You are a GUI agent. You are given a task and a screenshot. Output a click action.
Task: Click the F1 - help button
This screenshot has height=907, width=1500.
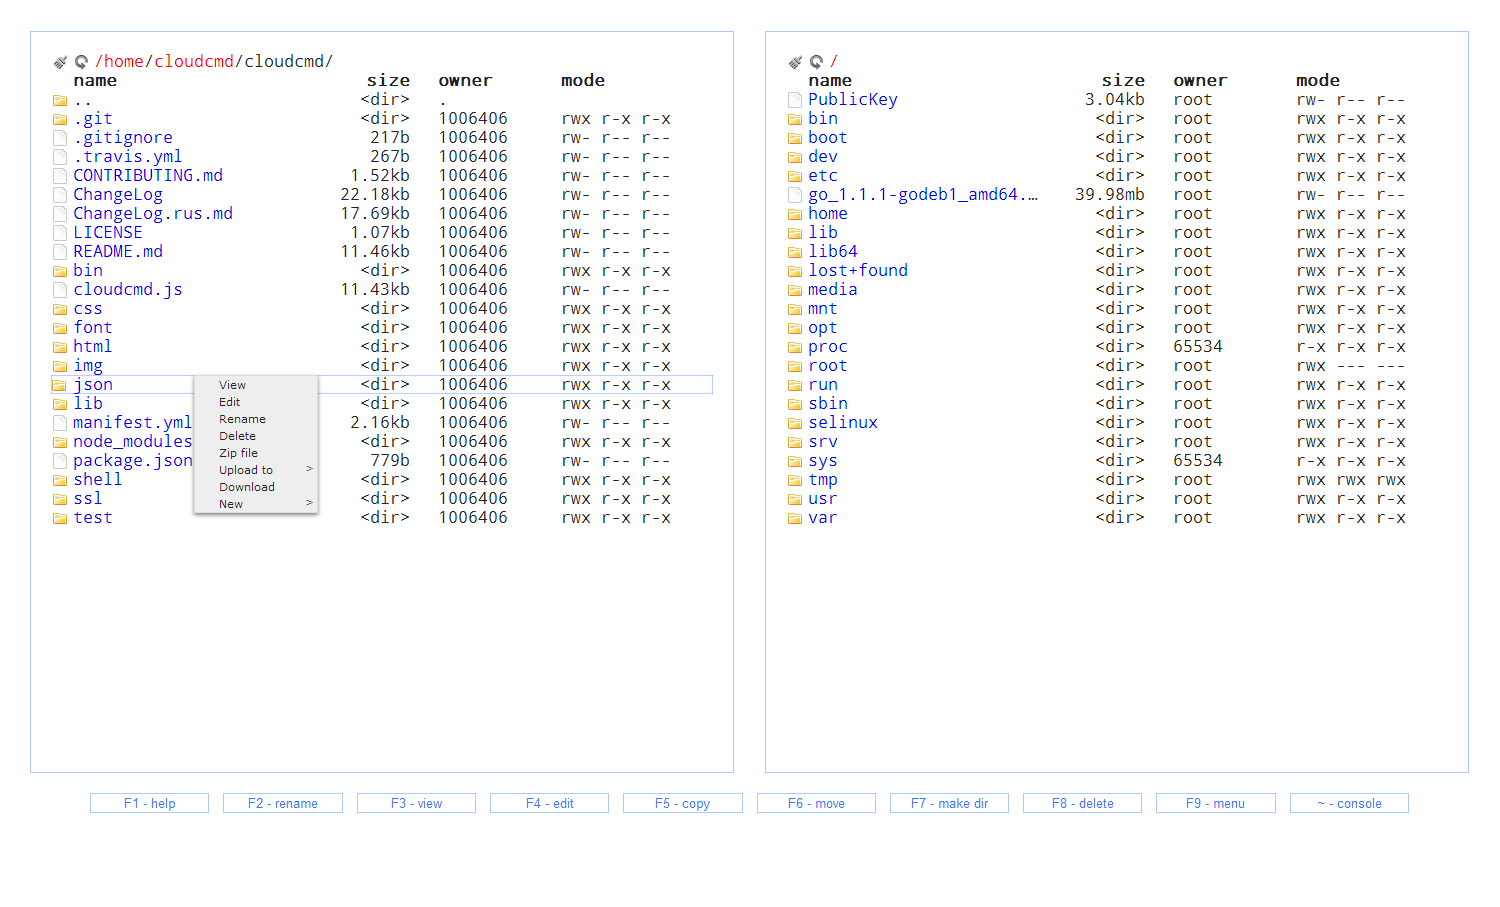coord(149,803)
